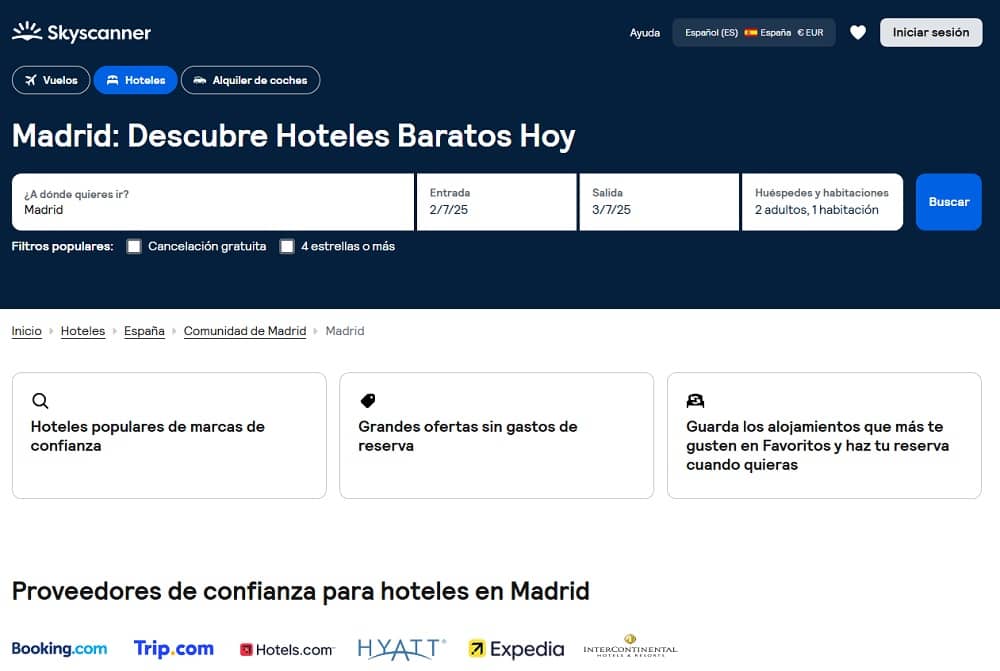Click the 'Filtros populares:' label
Screen dimensions: 1000x671
point(62,246)
